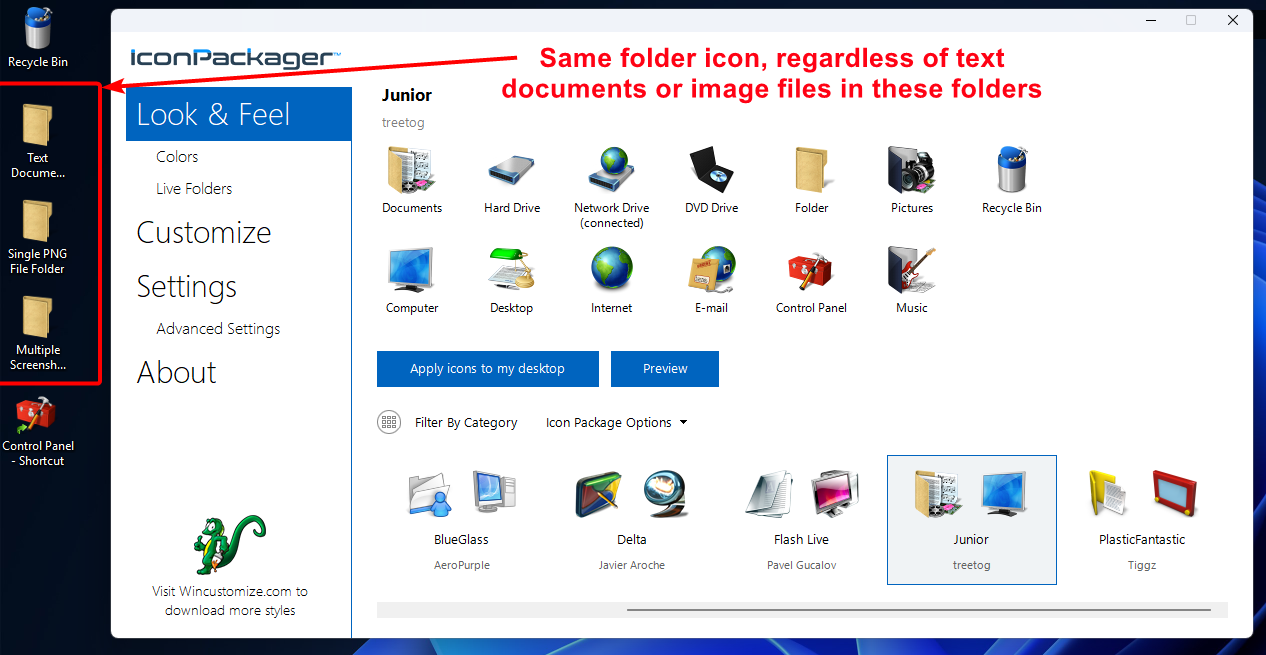Open the Live Folders submenu item
This screenshot has width=1266, height=655.
[194, 188]
